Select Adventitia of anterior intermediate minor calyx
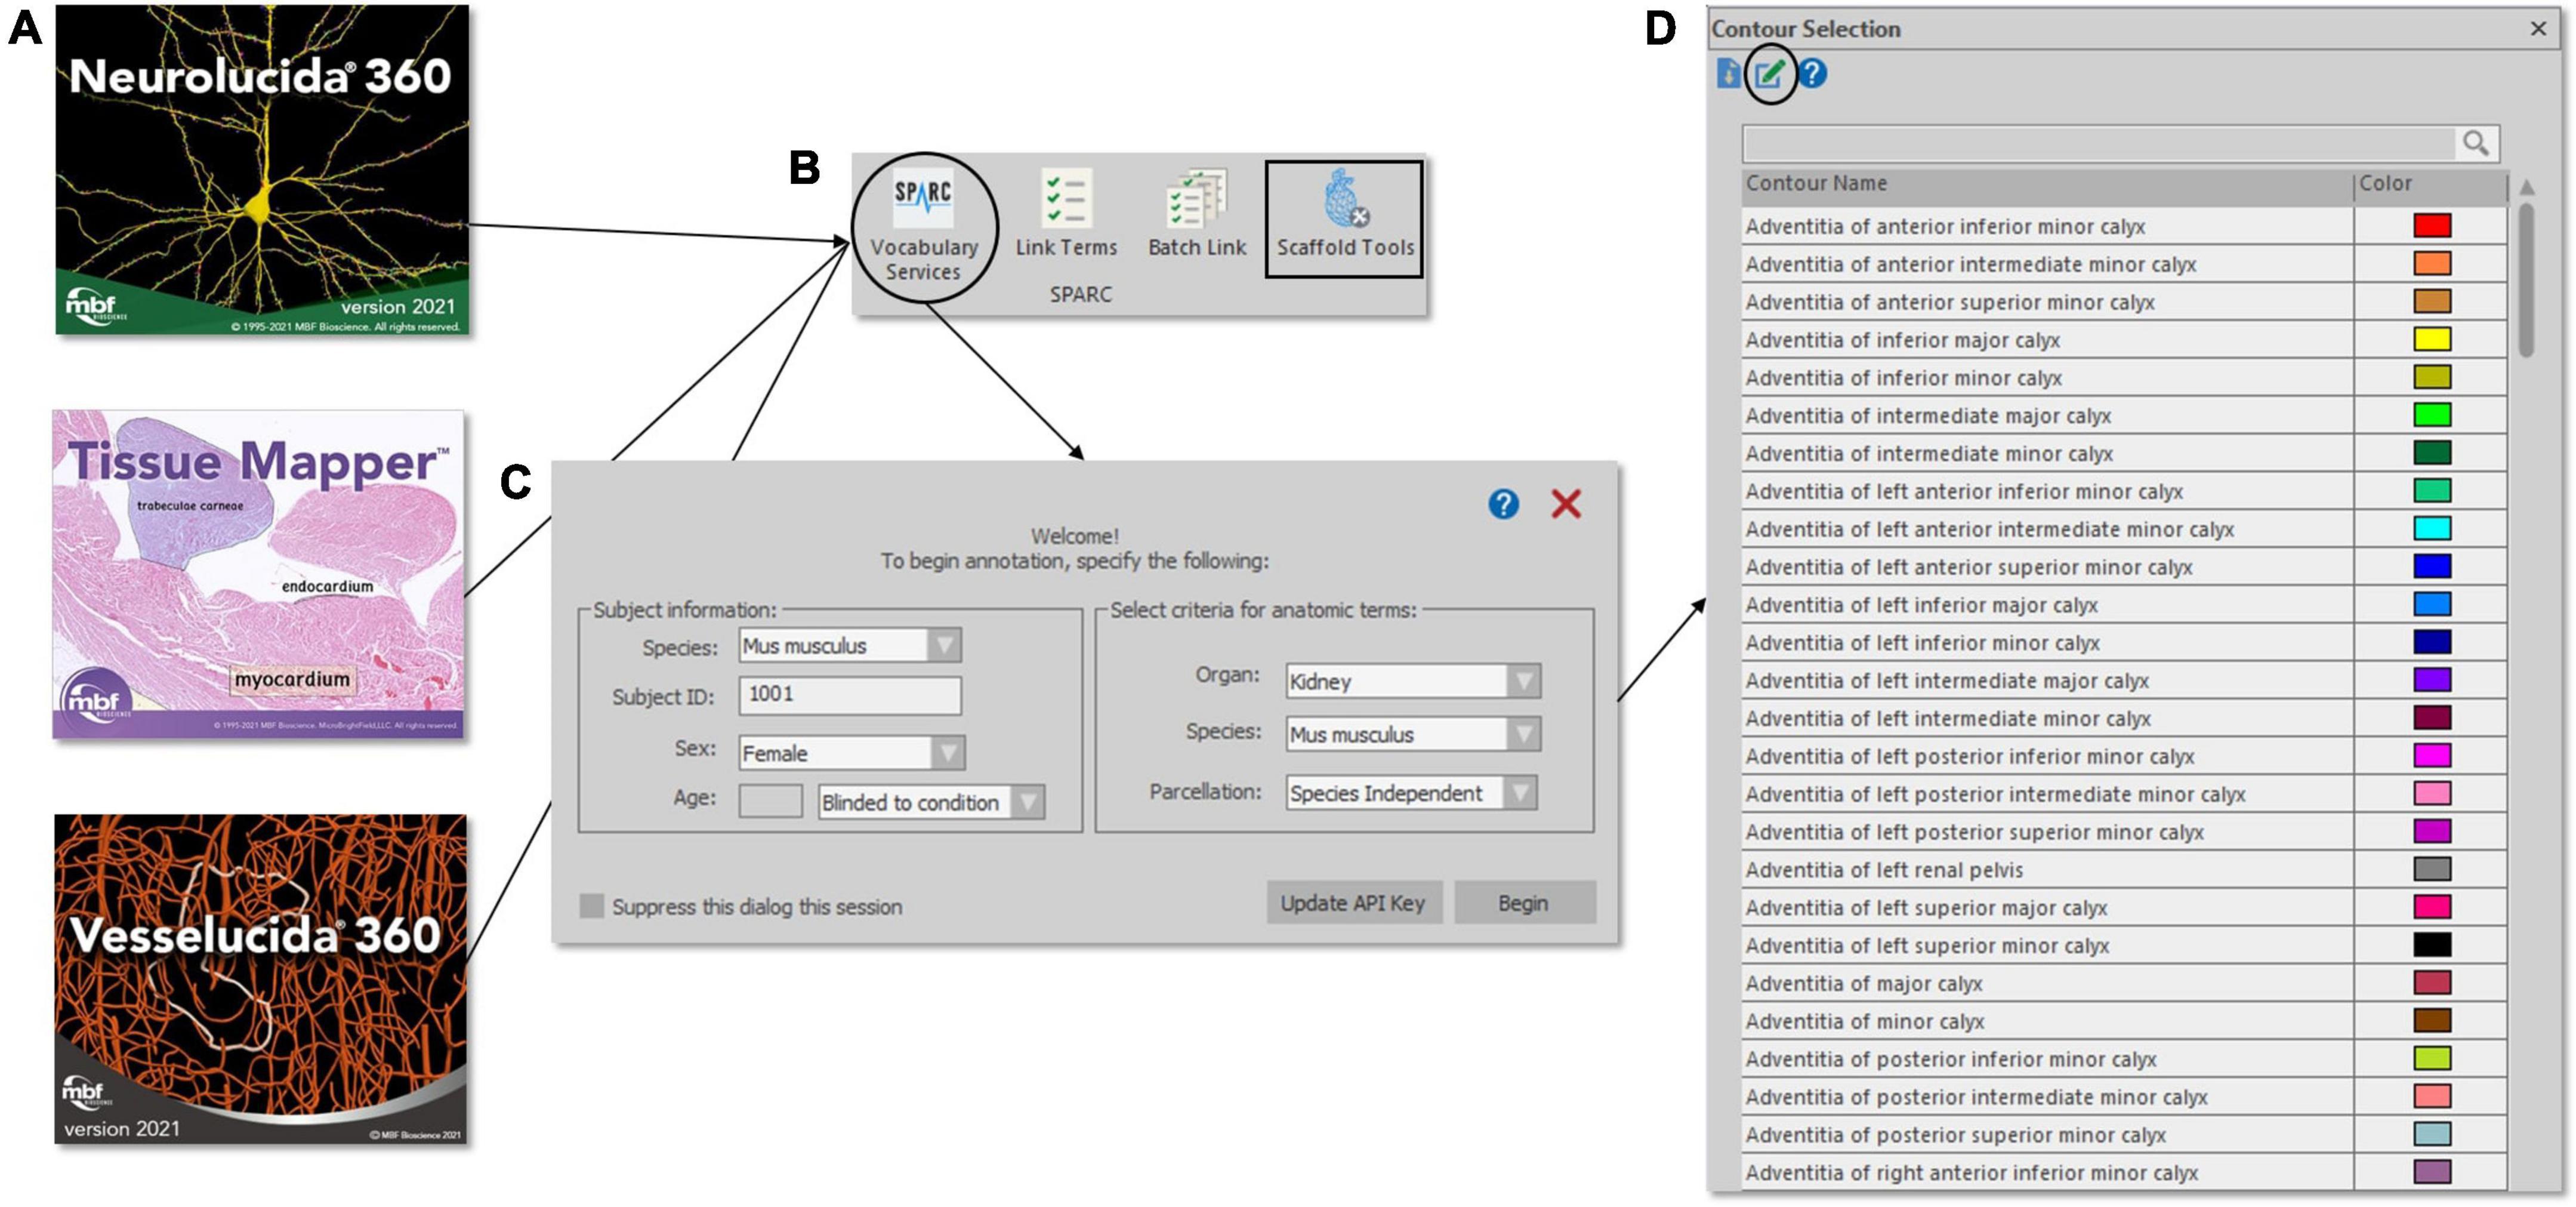The width and height of the screenshot is (2576, 1207). tap(2124, 264)
